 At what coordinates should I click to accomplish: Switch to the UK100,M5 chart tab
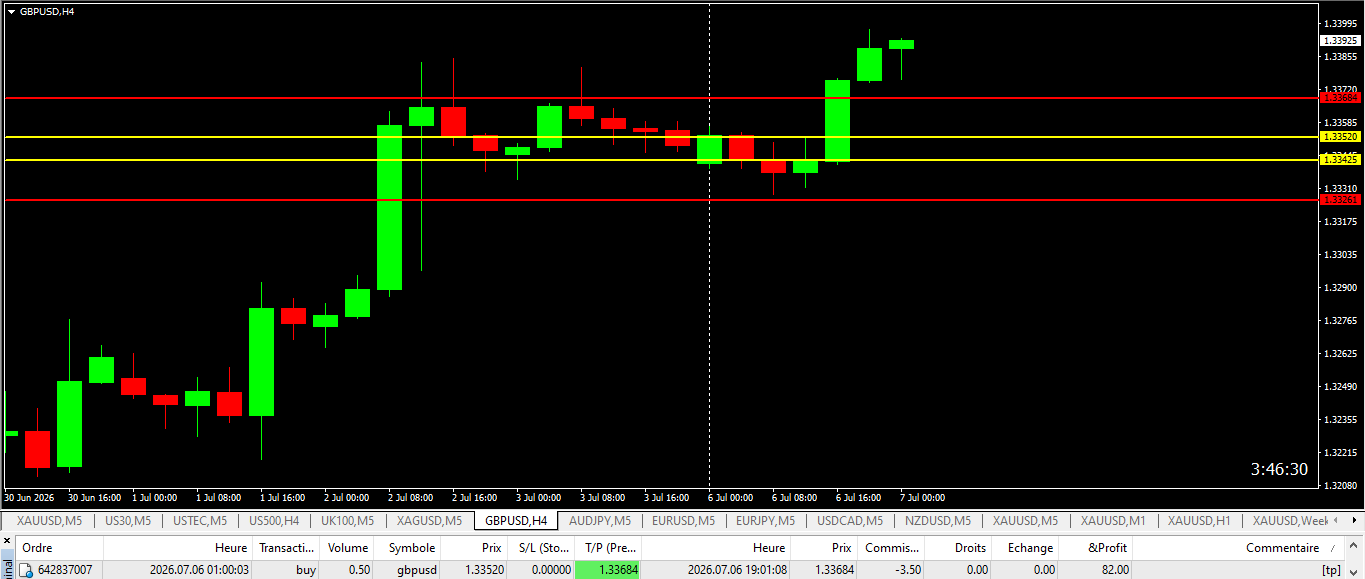click(x=346, y=521)
